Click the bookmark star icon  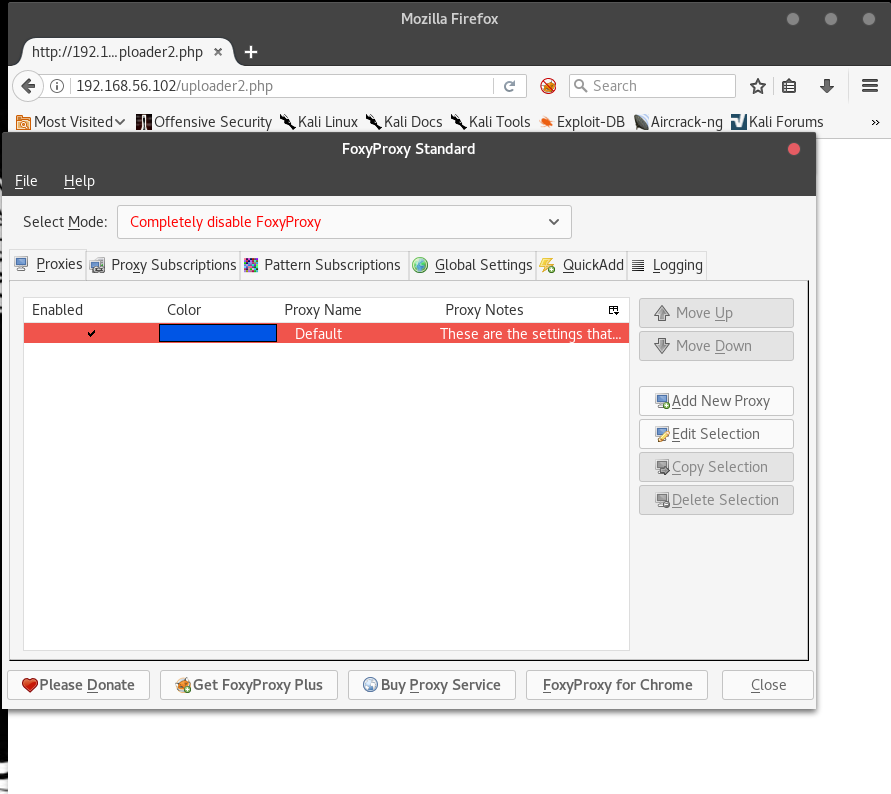758,86
